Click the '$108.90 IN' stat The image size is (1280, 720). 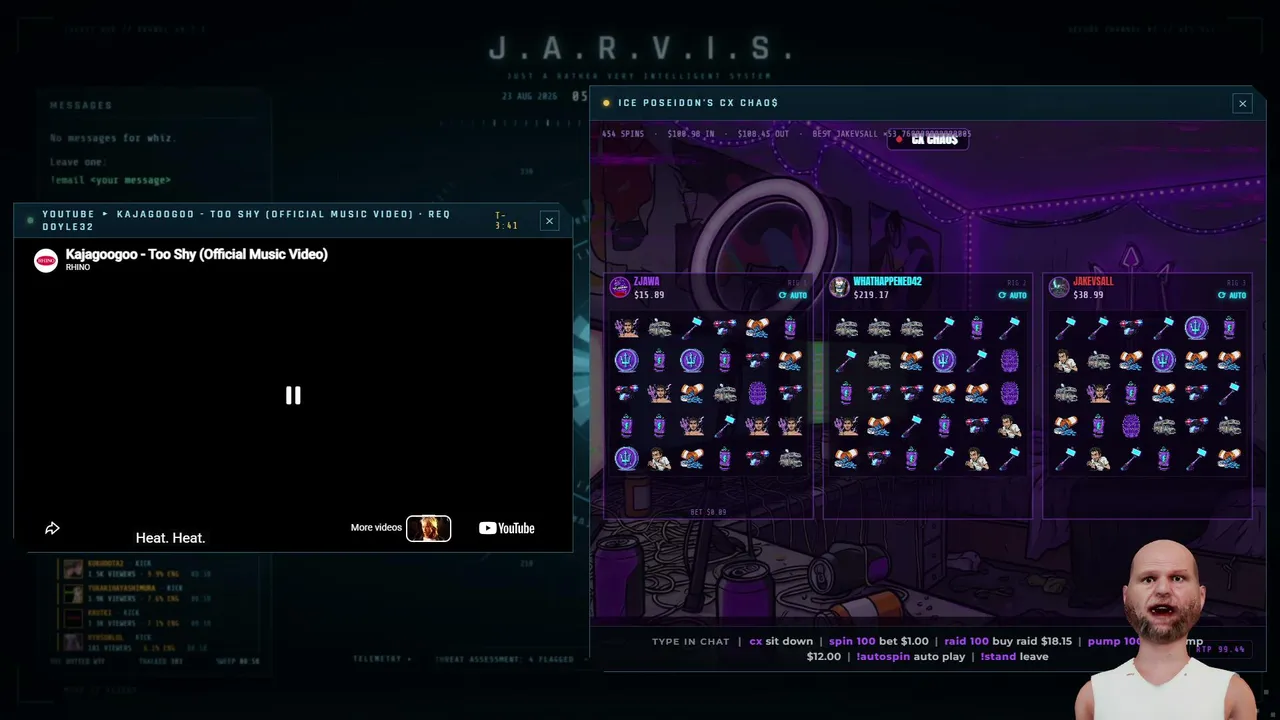click(691, 133)
